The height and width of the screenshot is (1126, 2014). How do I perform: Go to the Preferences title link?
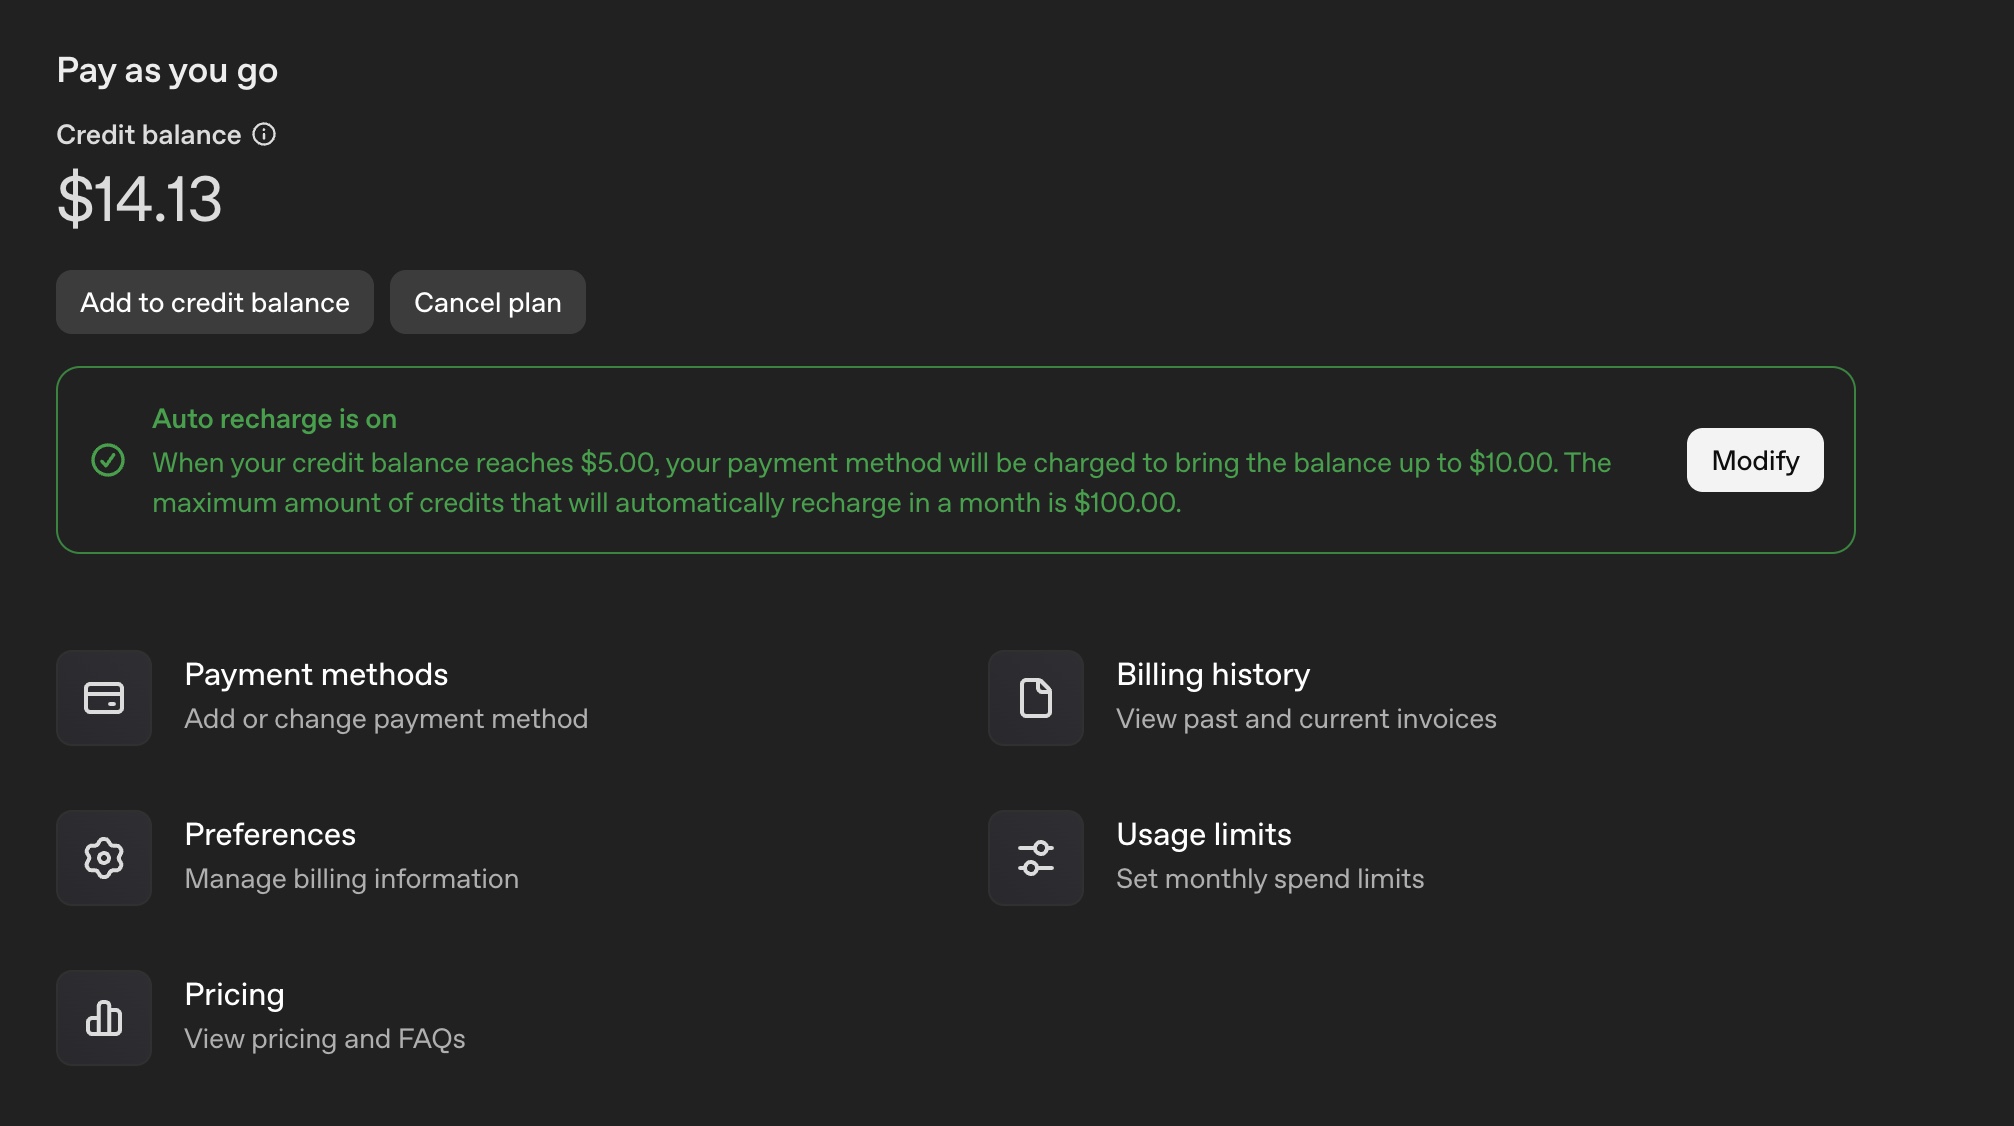tap(270, 835)
